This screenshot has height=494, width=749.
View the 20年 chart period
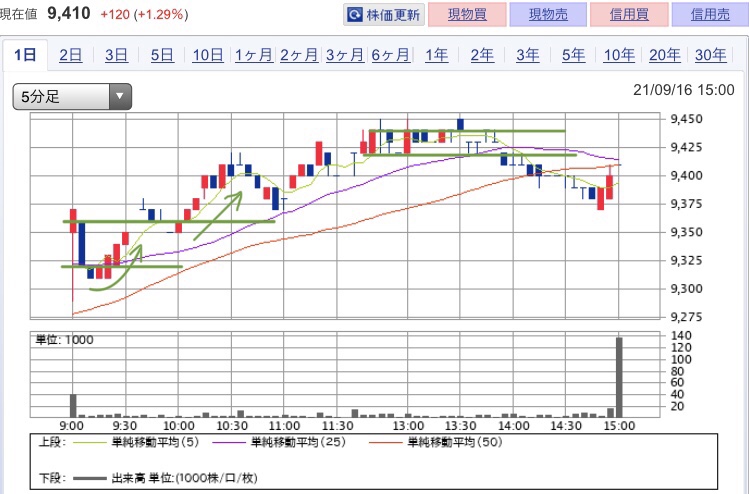pyautogui.click(x=665, y=55)
